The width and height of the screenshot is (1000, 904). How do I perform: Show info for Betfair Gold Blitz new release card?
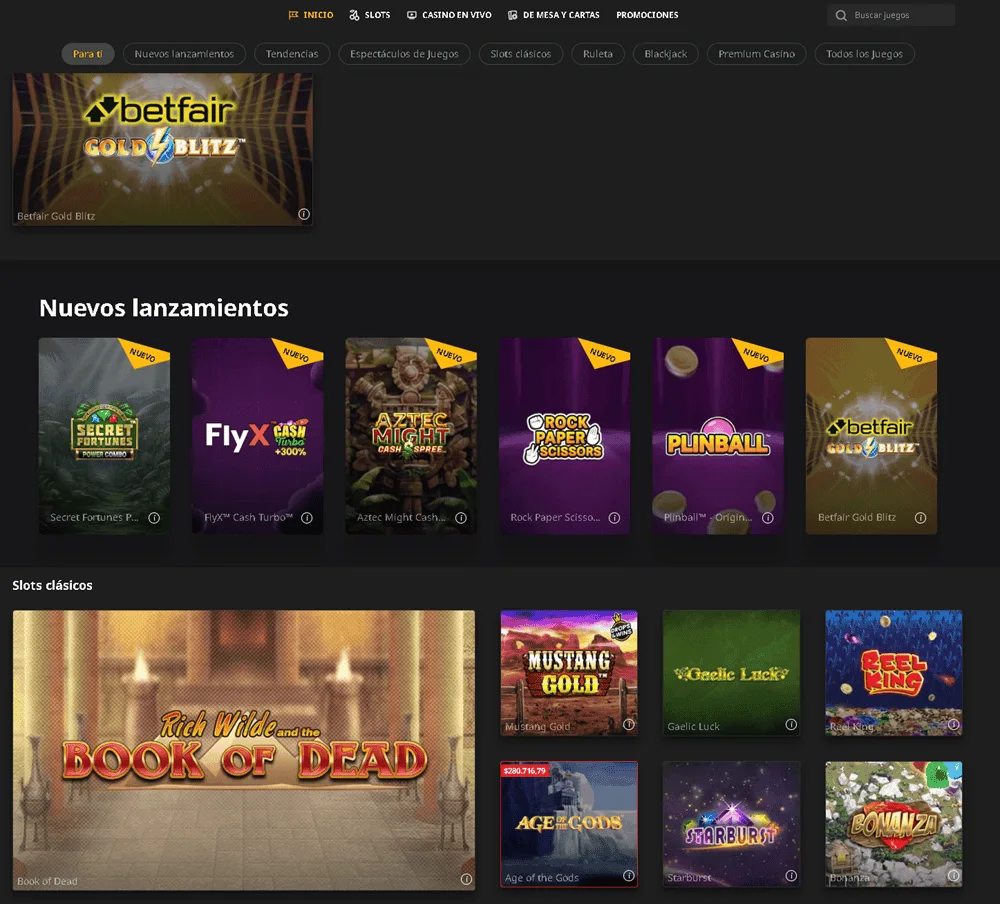[x=920, y=518]
